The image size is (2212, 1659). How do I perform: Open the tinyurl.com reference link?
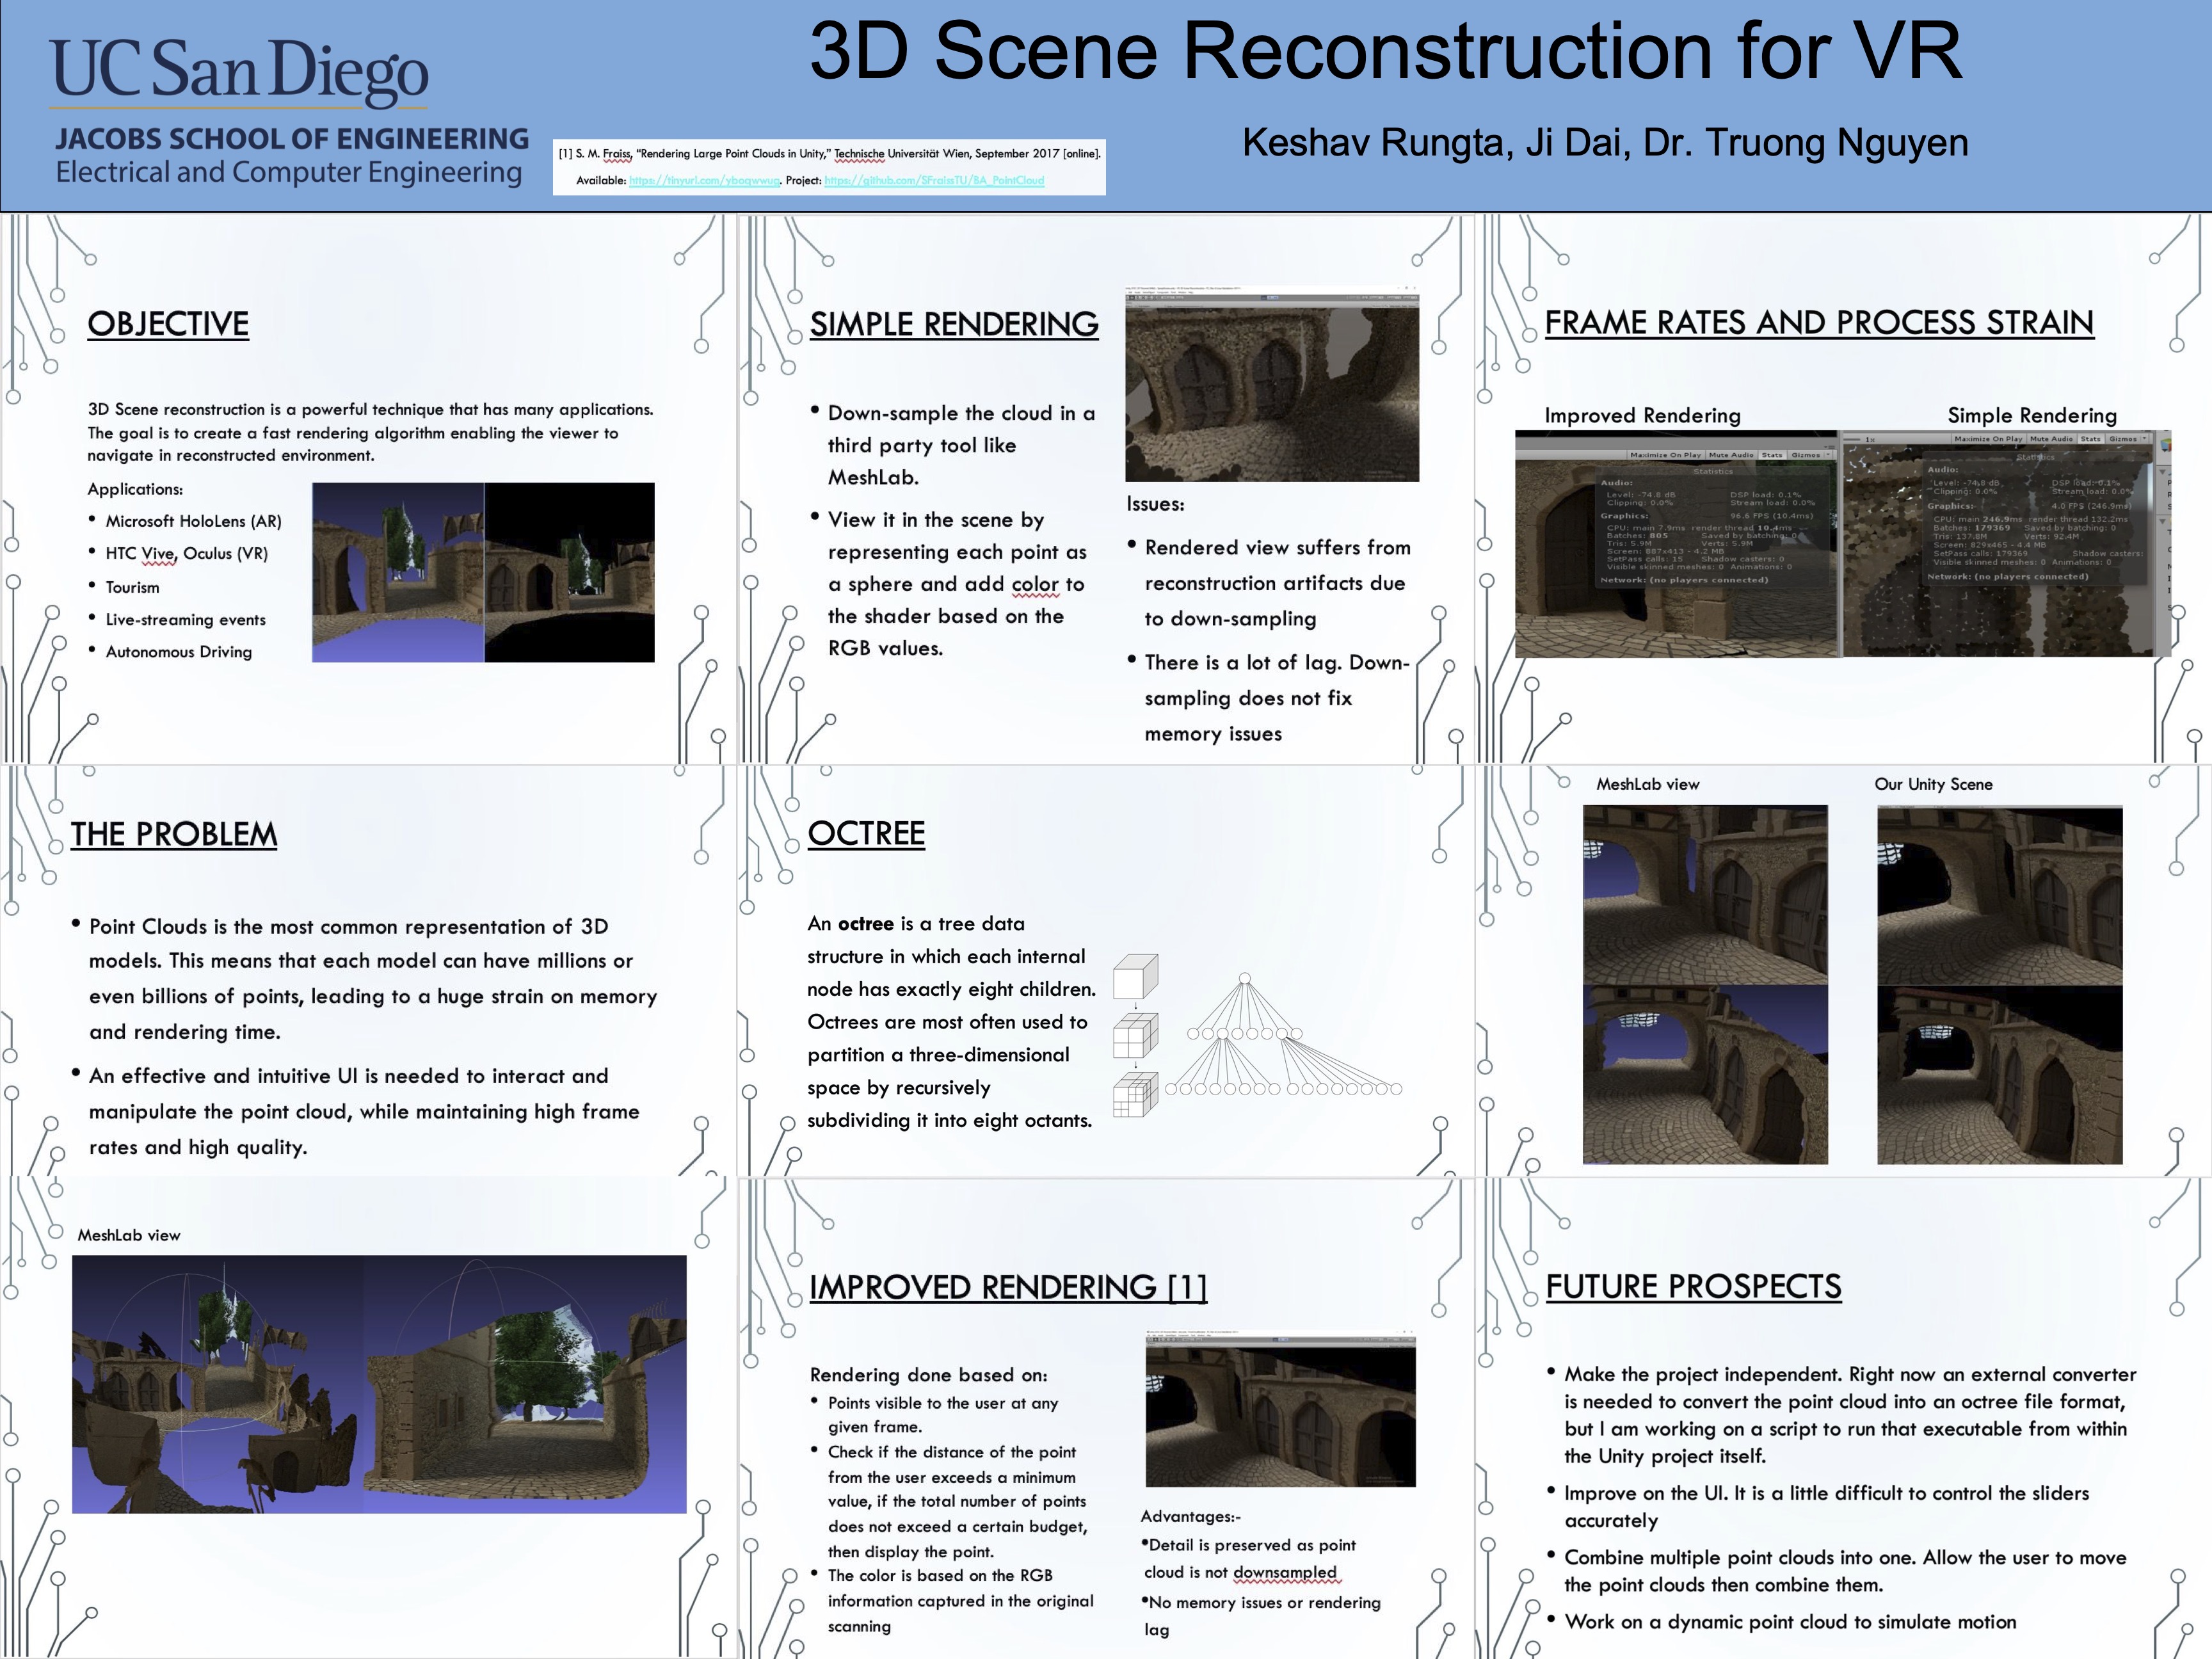click(x=703, y=181)
